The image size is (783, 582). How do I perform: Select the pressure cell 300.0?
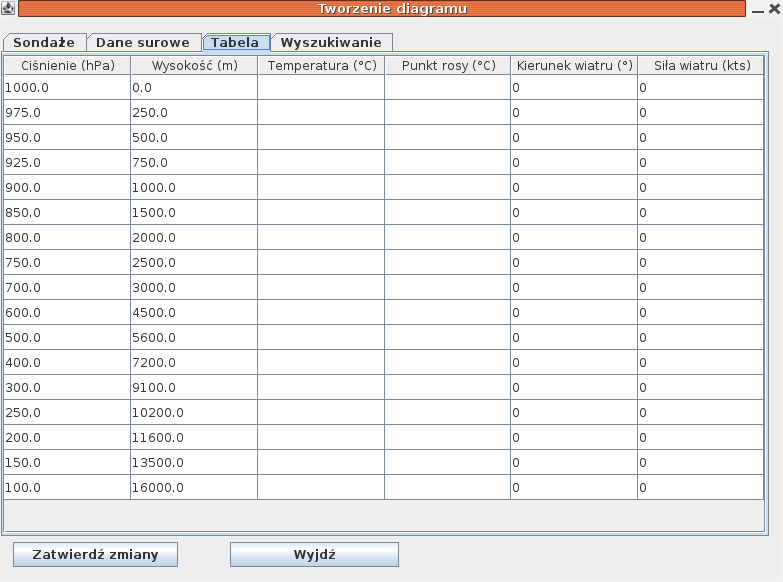pos(67,387)
